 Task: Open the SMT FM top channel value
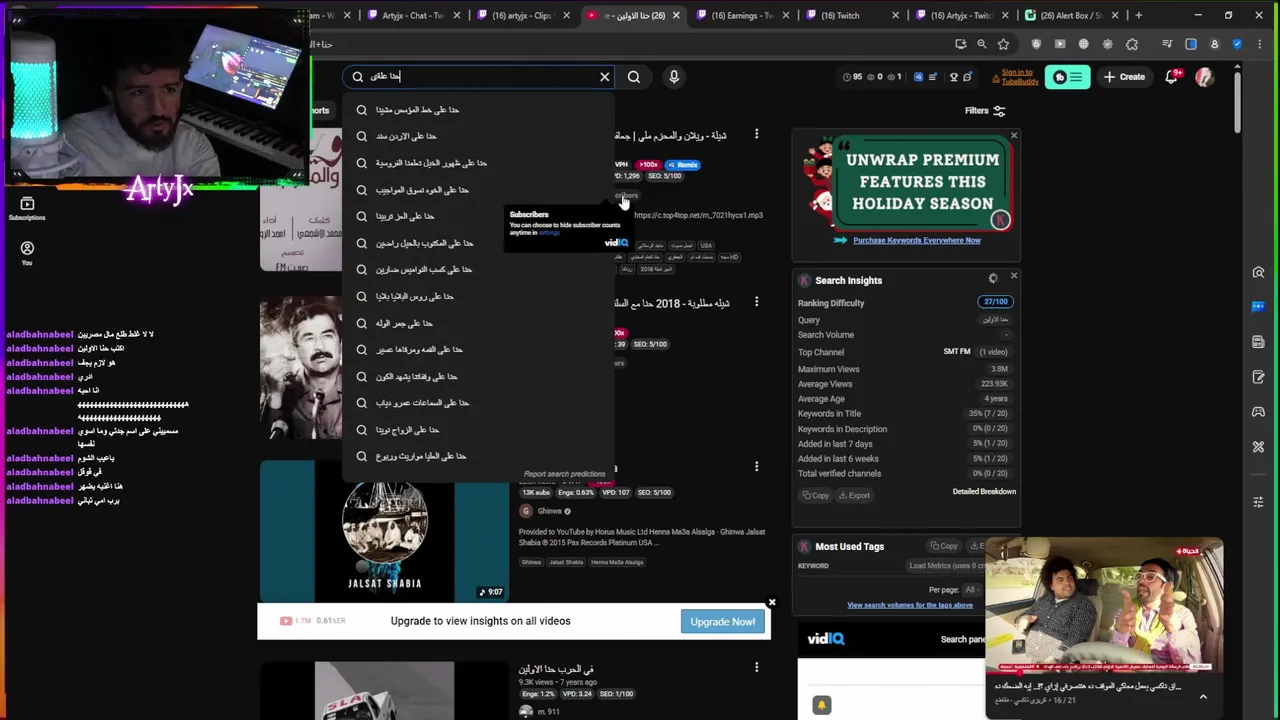click(957, 352)
